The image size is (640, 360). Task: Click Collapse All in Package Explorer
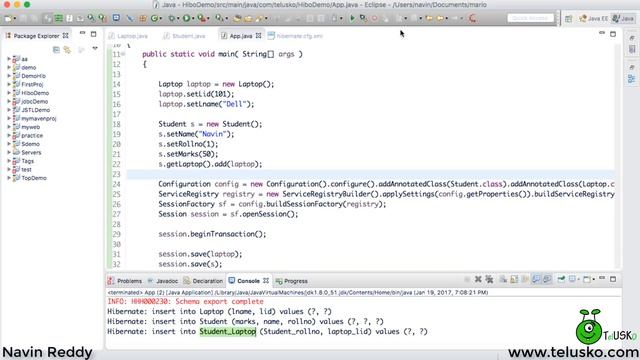[x=56, y=49]
